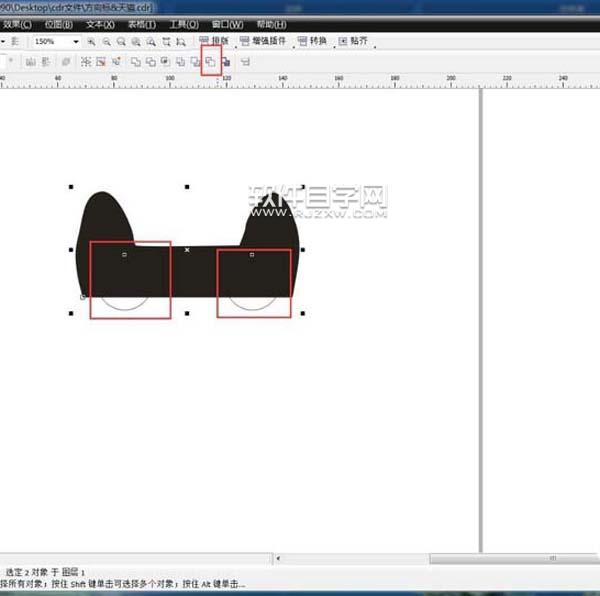600x596 pixels.
Task: Click the zoom out magnifier icon
Action: pyautogui.click(x=106, y=42)
